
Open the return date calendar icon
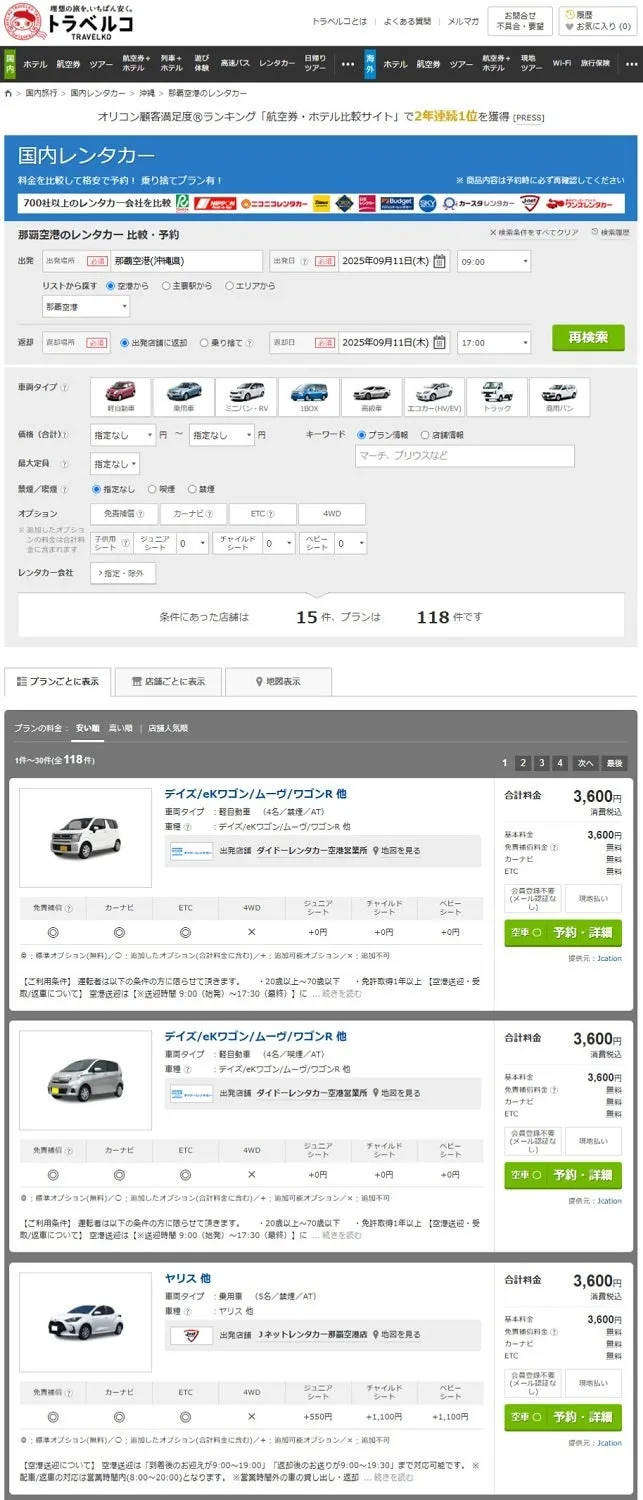pos(440,342)
